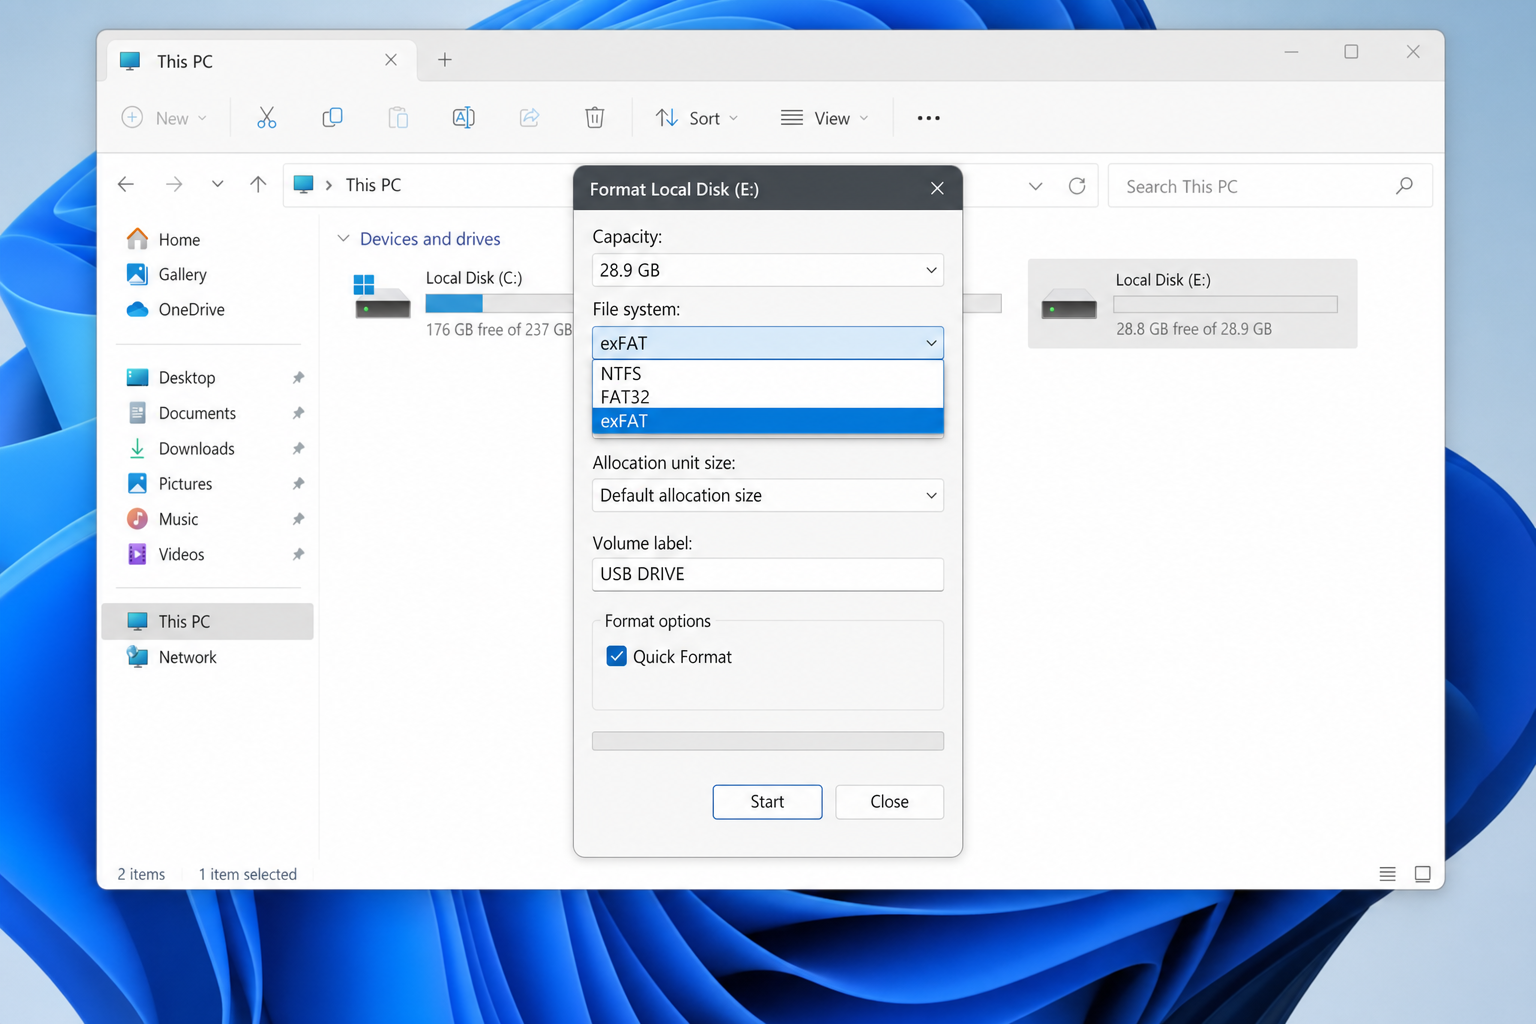Image resolution: width=1536 pixels, height=1024 pixels.
Task: Click Local Disk (E:) usage bar
Action: pos(1225,304)
